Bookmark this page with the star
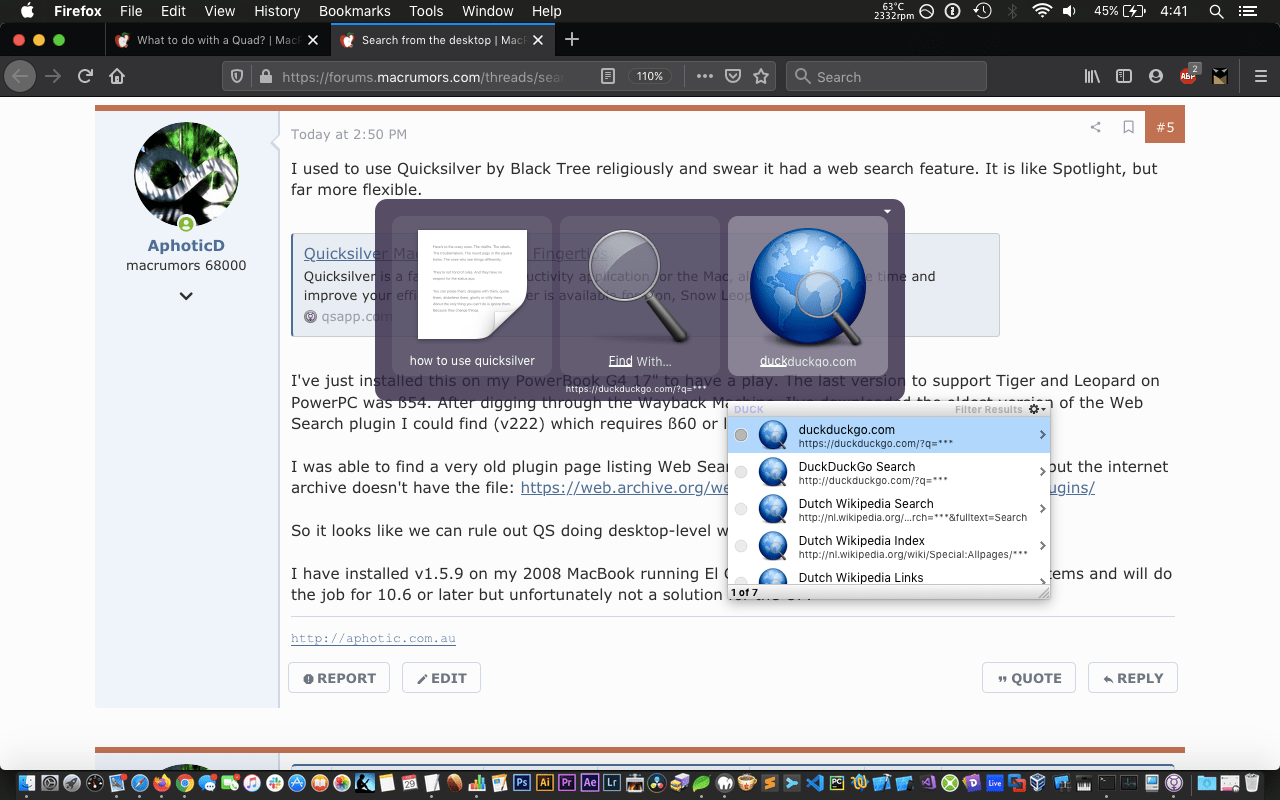Viewport: 1280px width, 800px height. [761, 76]
